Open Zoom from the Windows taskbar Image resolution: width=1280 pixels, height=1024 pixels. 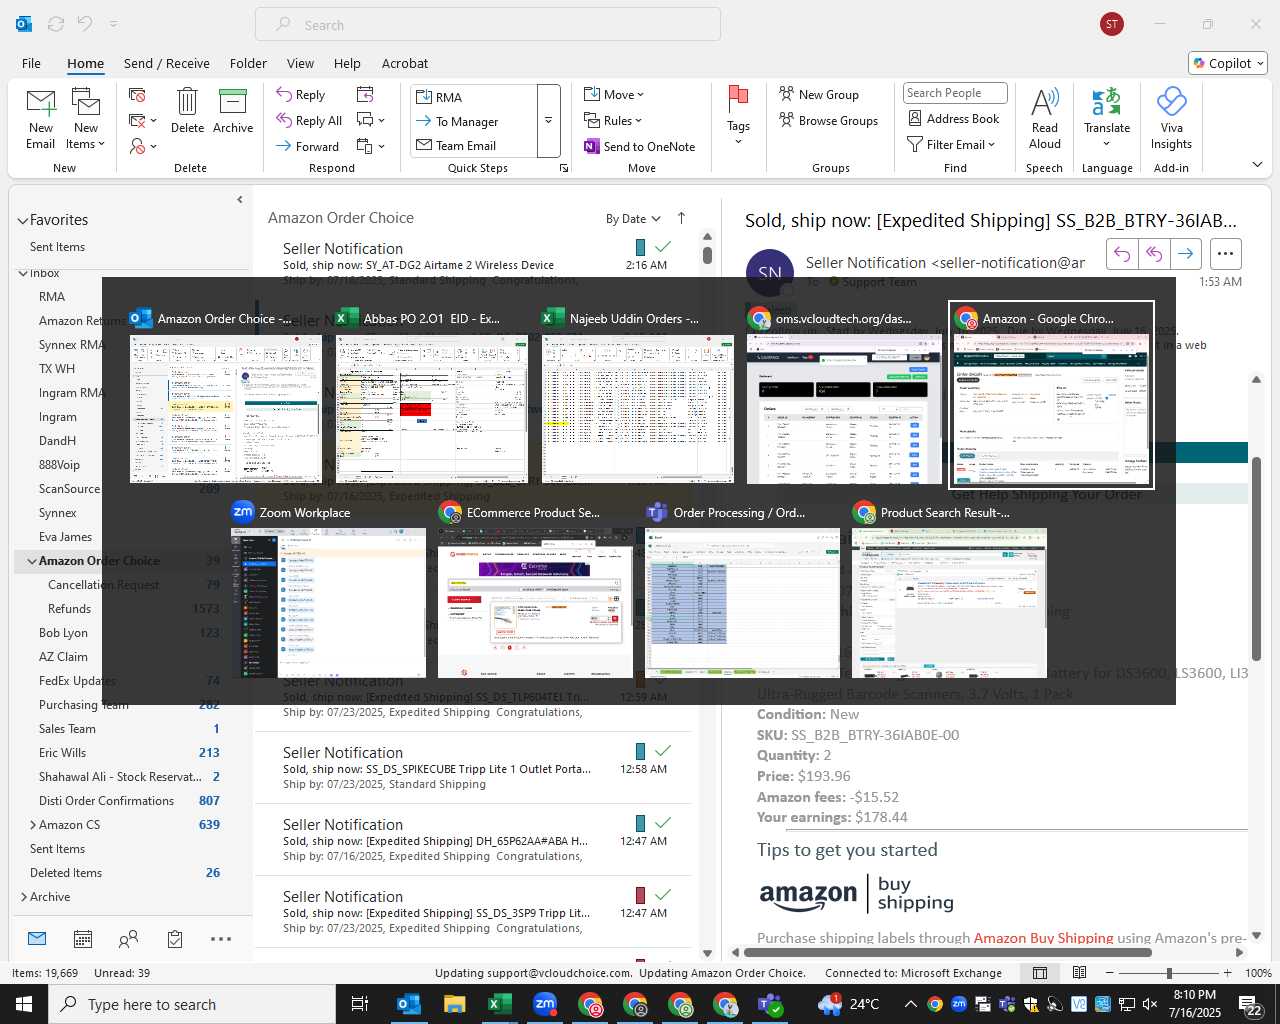[544, 1004]
